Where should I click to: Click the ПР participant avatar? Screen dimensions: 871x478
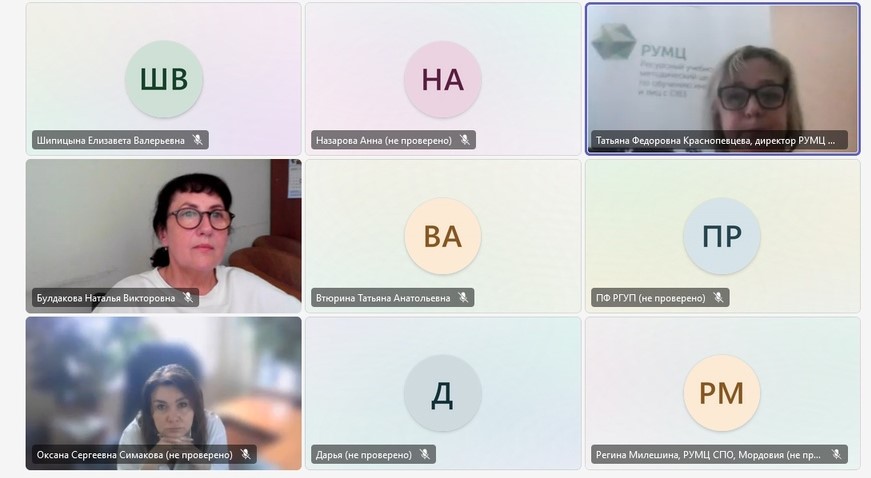(x=722, y=236)
